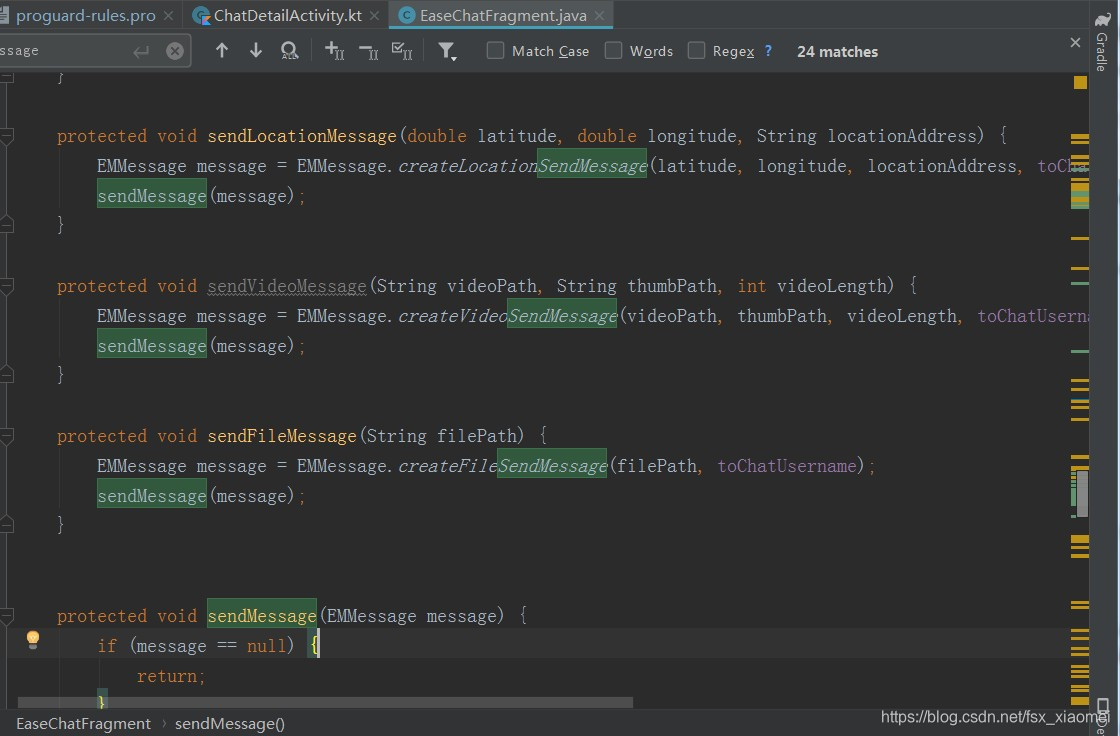Select all search occurrences
This screenshot has height=736, width=1120.
tap(402, 51)
